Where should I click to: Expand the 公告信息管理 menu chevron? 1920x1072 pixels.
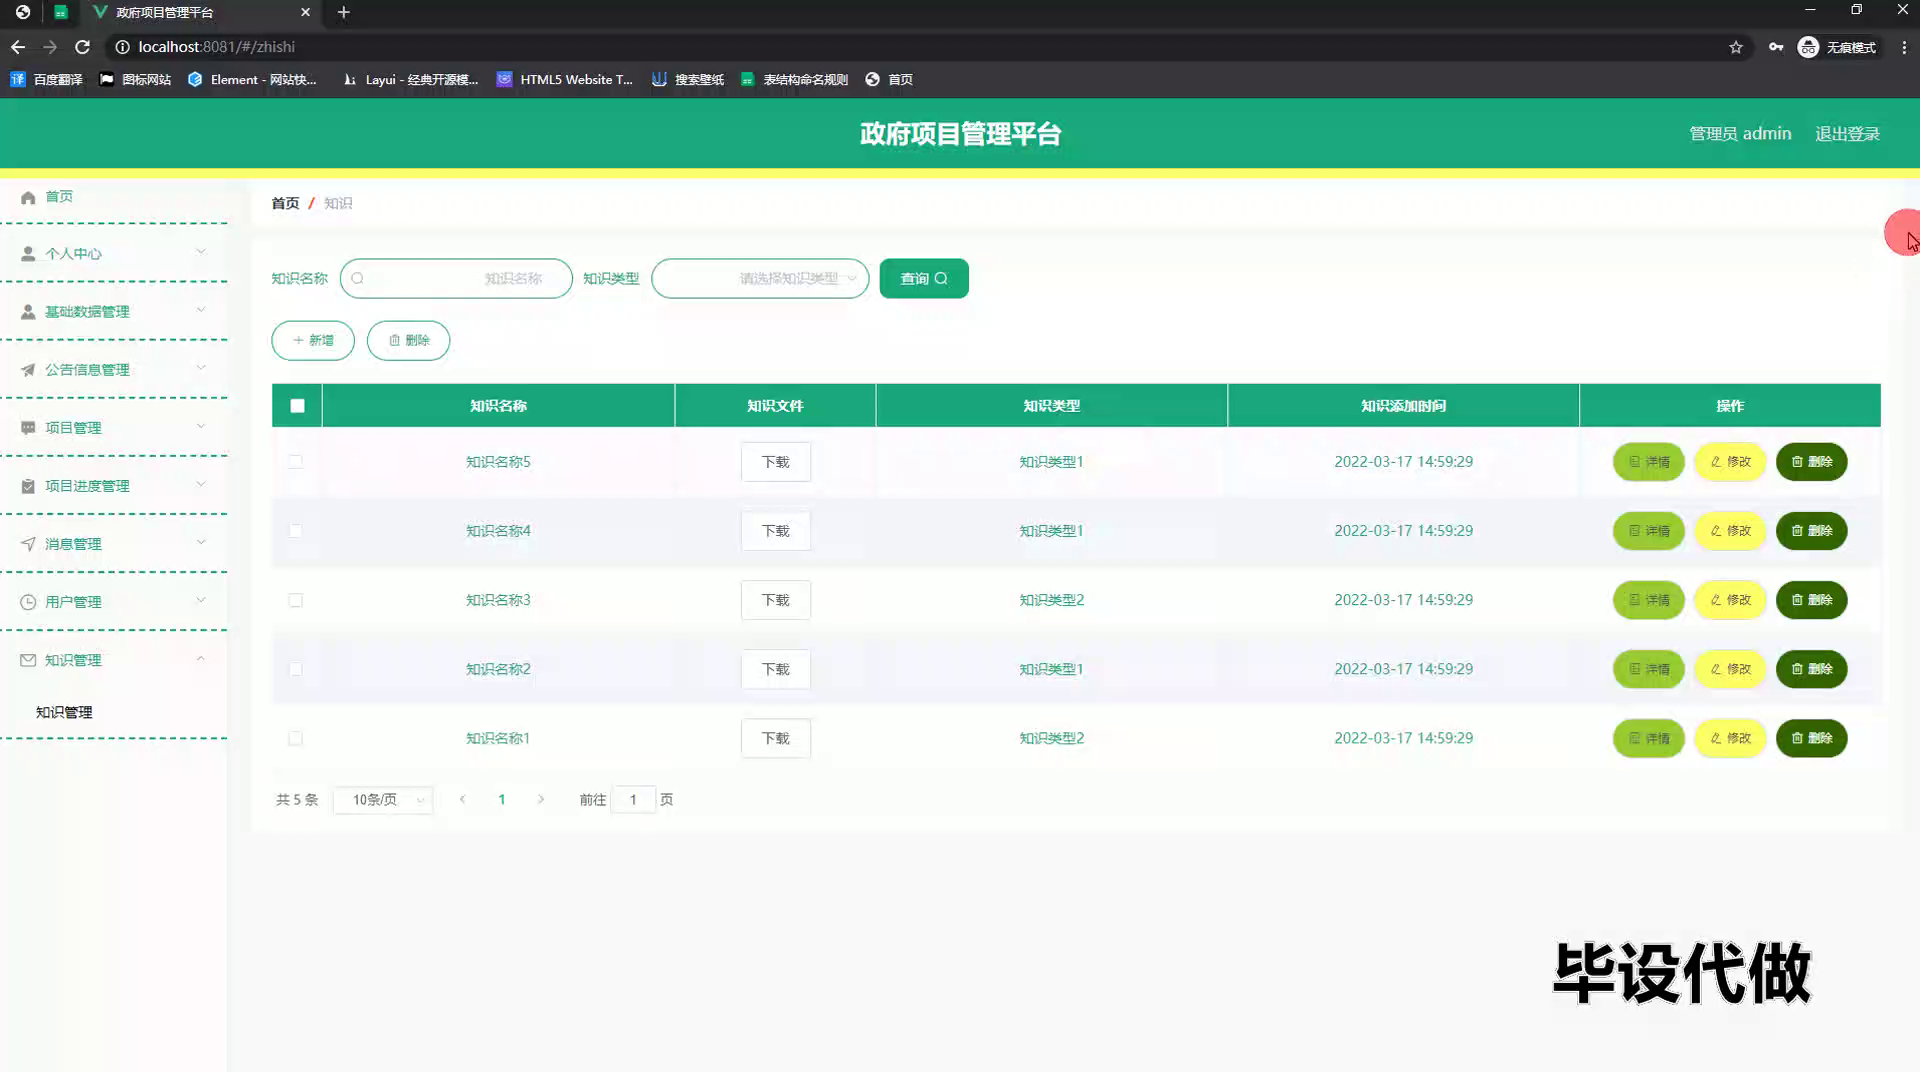click(201, 368)
